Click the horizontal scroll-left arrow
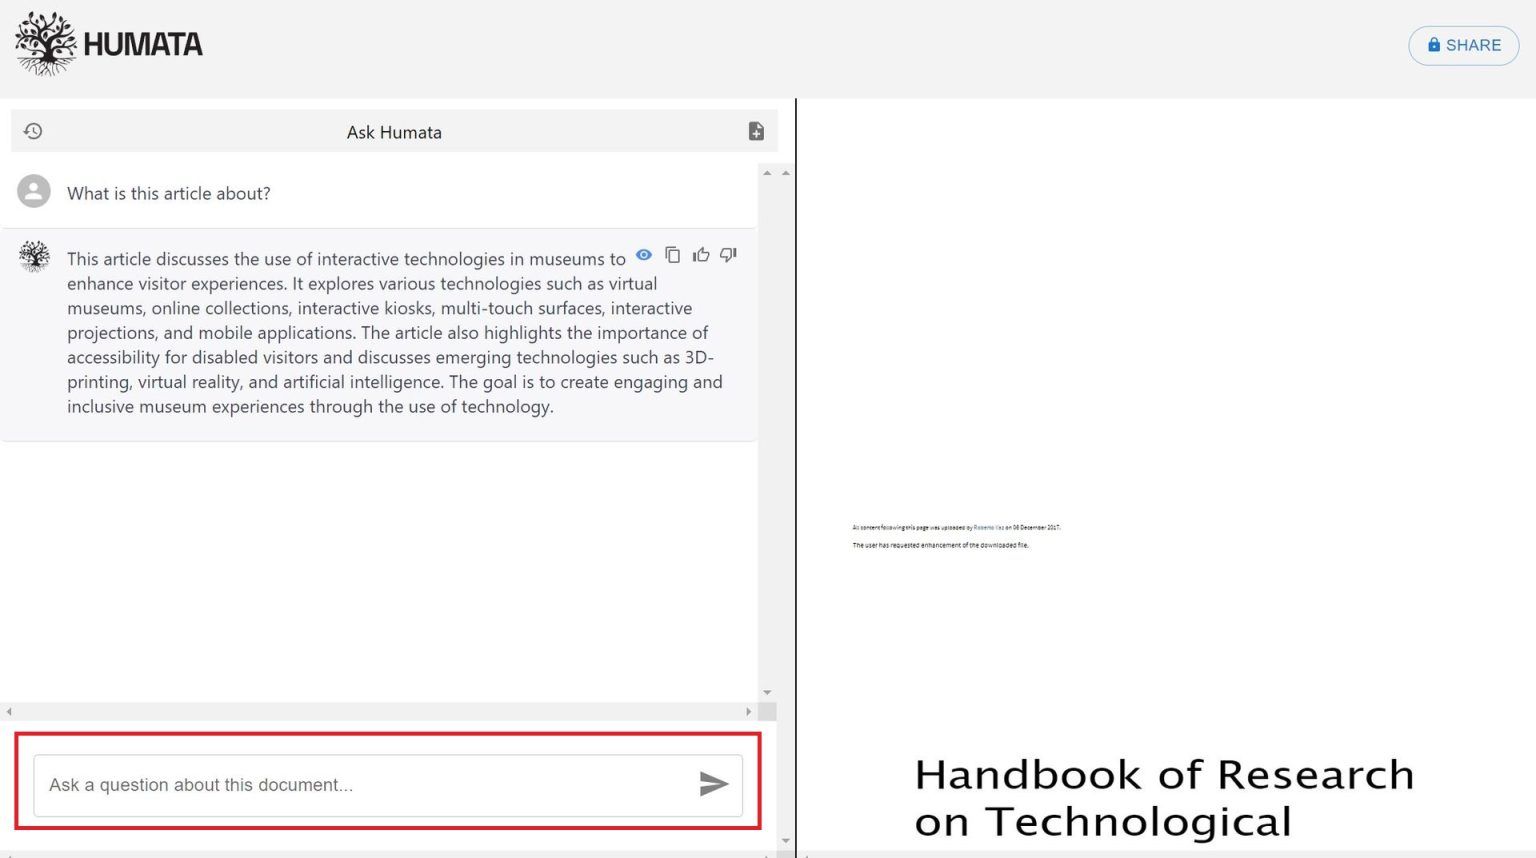This screenshot has height=858, width=1536. pyautogui.click(x=9, y=712)
